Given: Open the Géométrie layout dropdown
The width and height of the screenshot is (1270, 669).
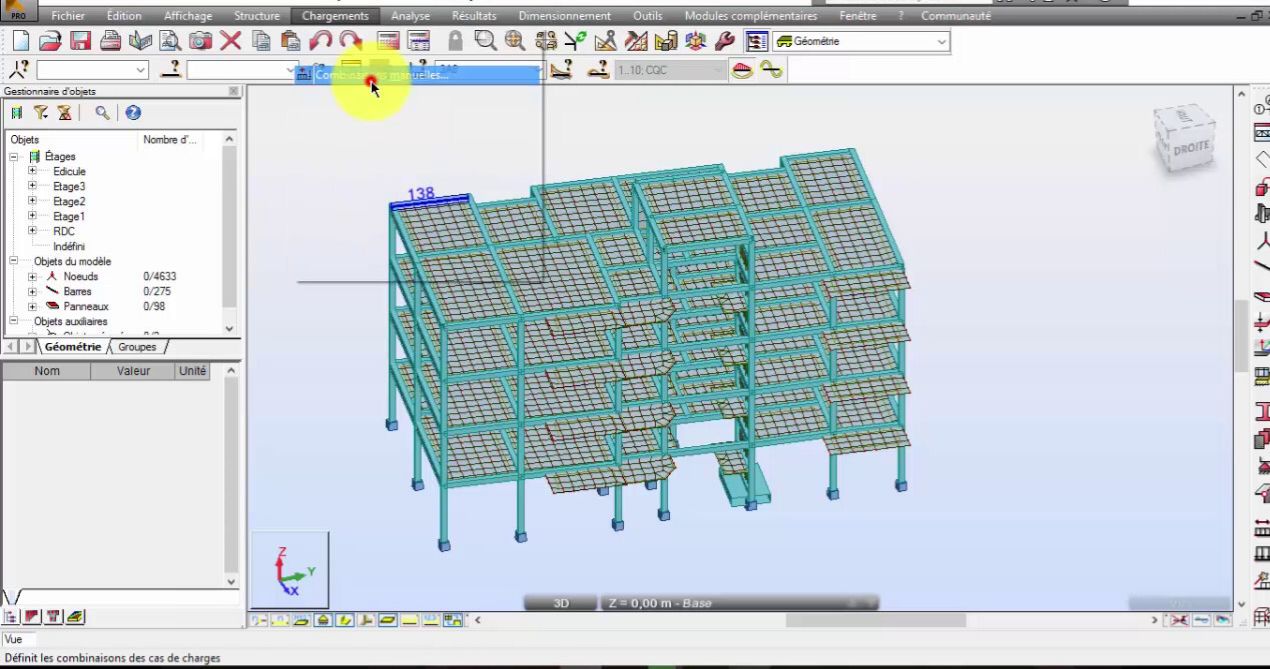Looking at the screenshot, I should click(x=941, y=42).
